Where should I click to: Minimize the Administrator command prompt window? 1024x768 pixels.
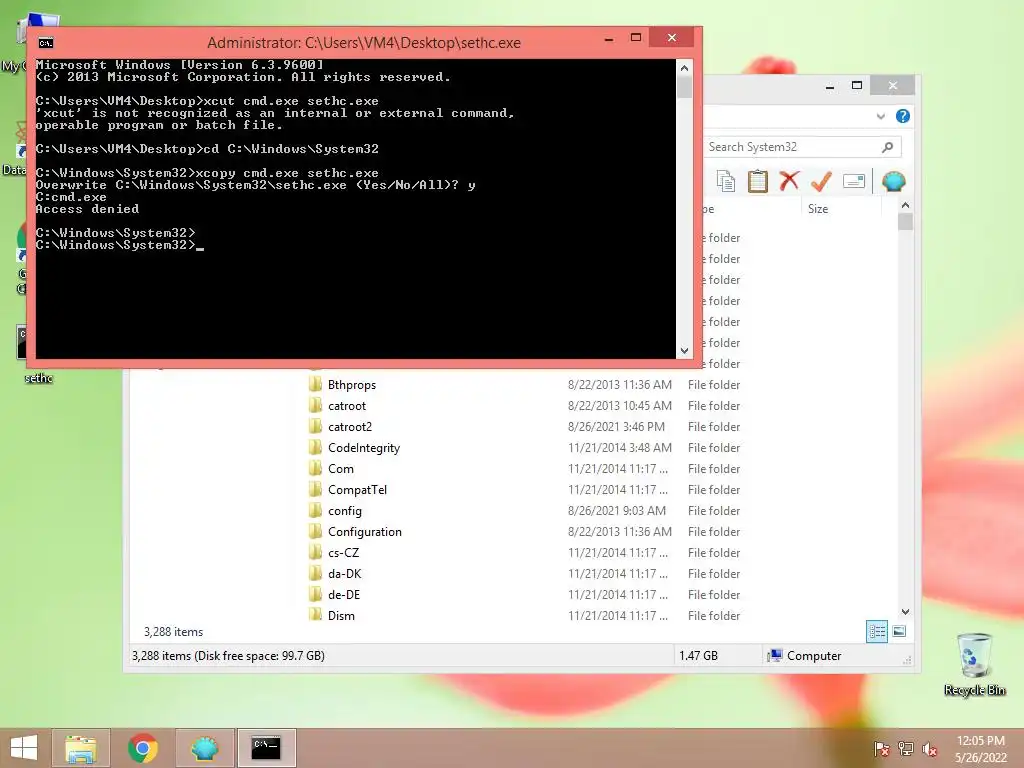click(x=609, y=39)
